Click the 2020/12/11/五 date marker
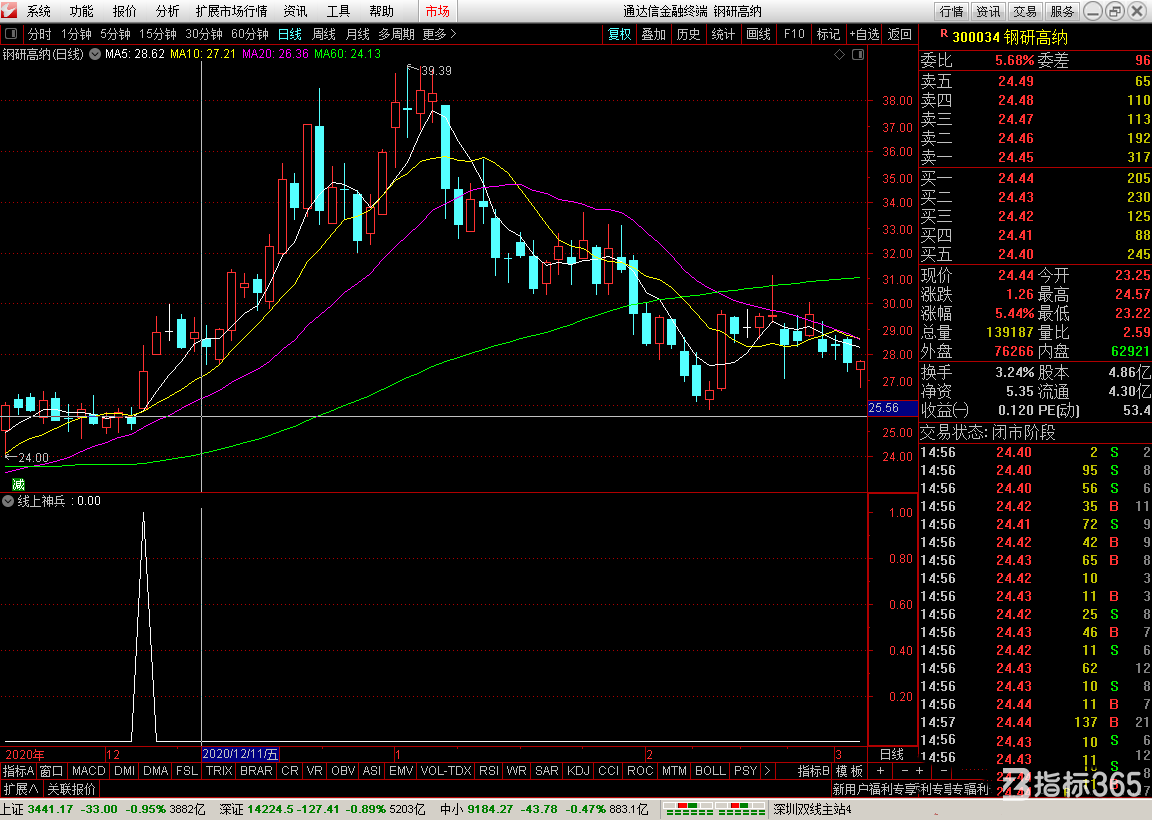 pos(240,753)
